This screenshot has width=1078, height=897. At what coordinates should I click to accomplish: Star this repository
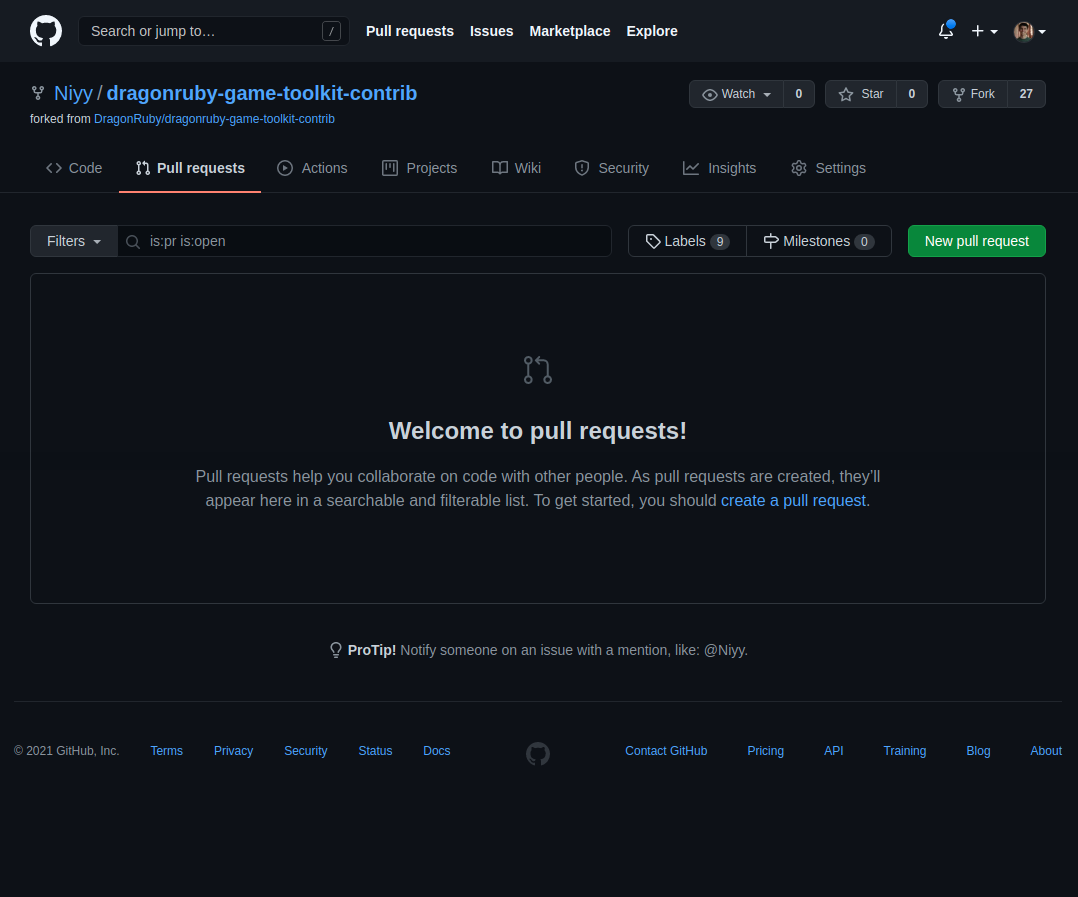click(861, 94)
